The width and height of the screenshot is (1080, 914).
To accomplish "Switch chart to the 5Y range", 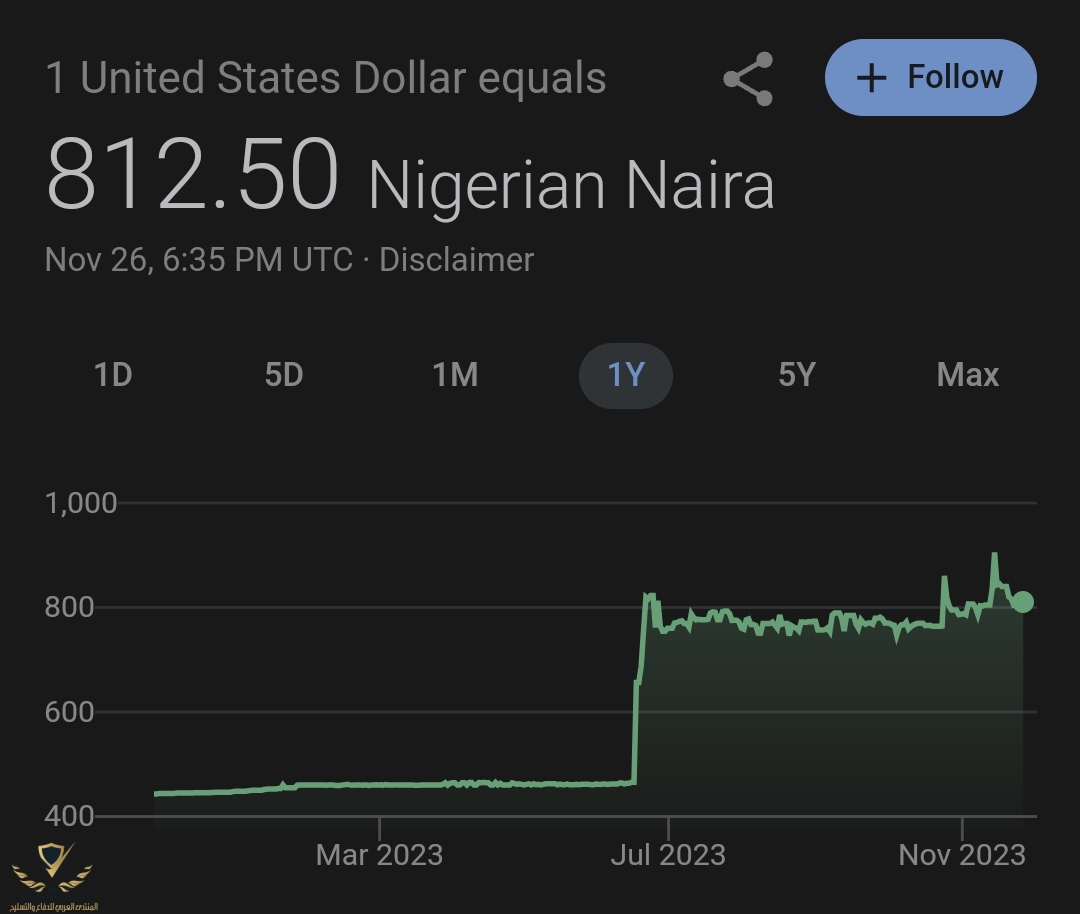I will 797,375.
